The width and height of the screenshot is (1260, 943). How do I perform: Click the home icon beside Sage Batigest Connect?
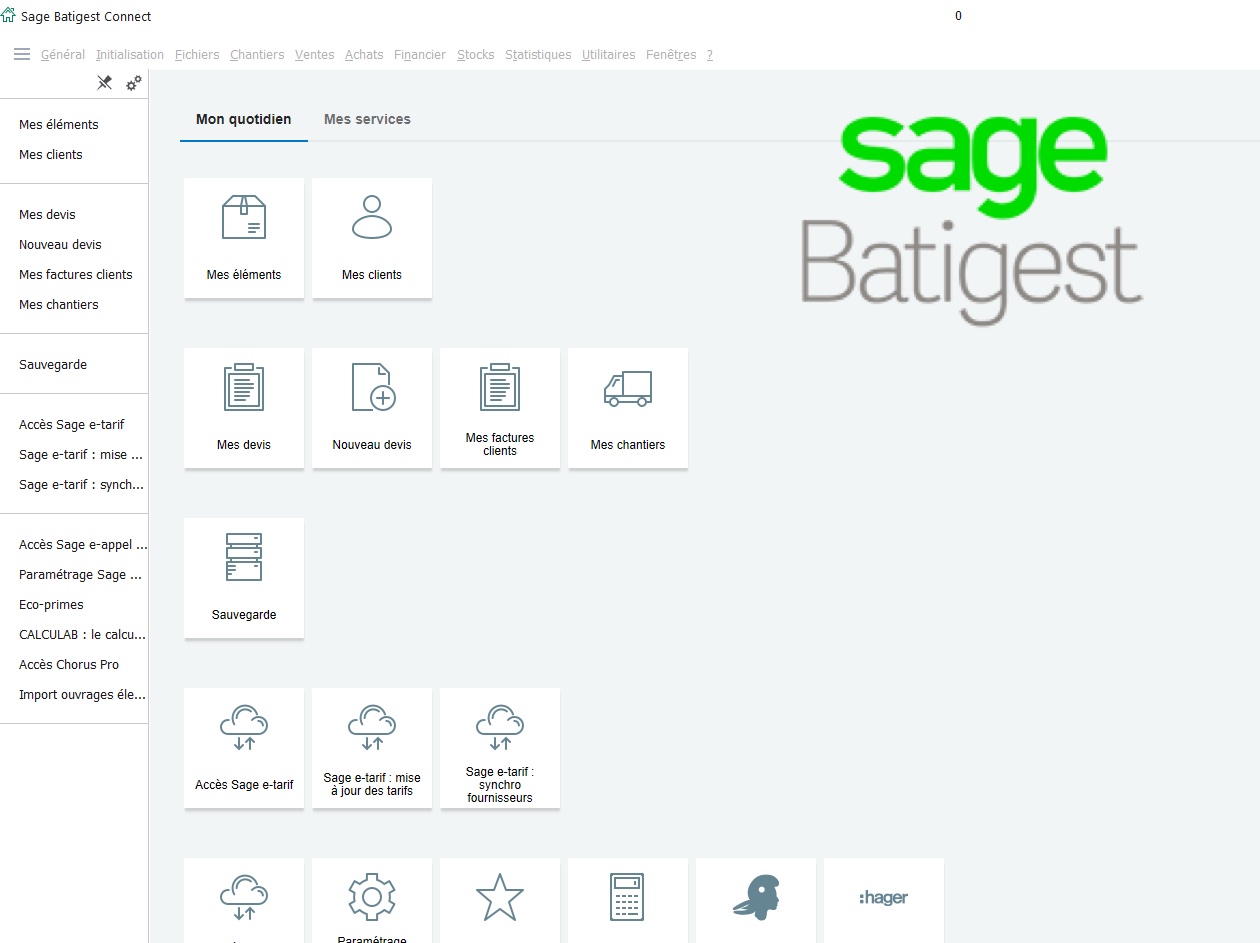[9, 16]
